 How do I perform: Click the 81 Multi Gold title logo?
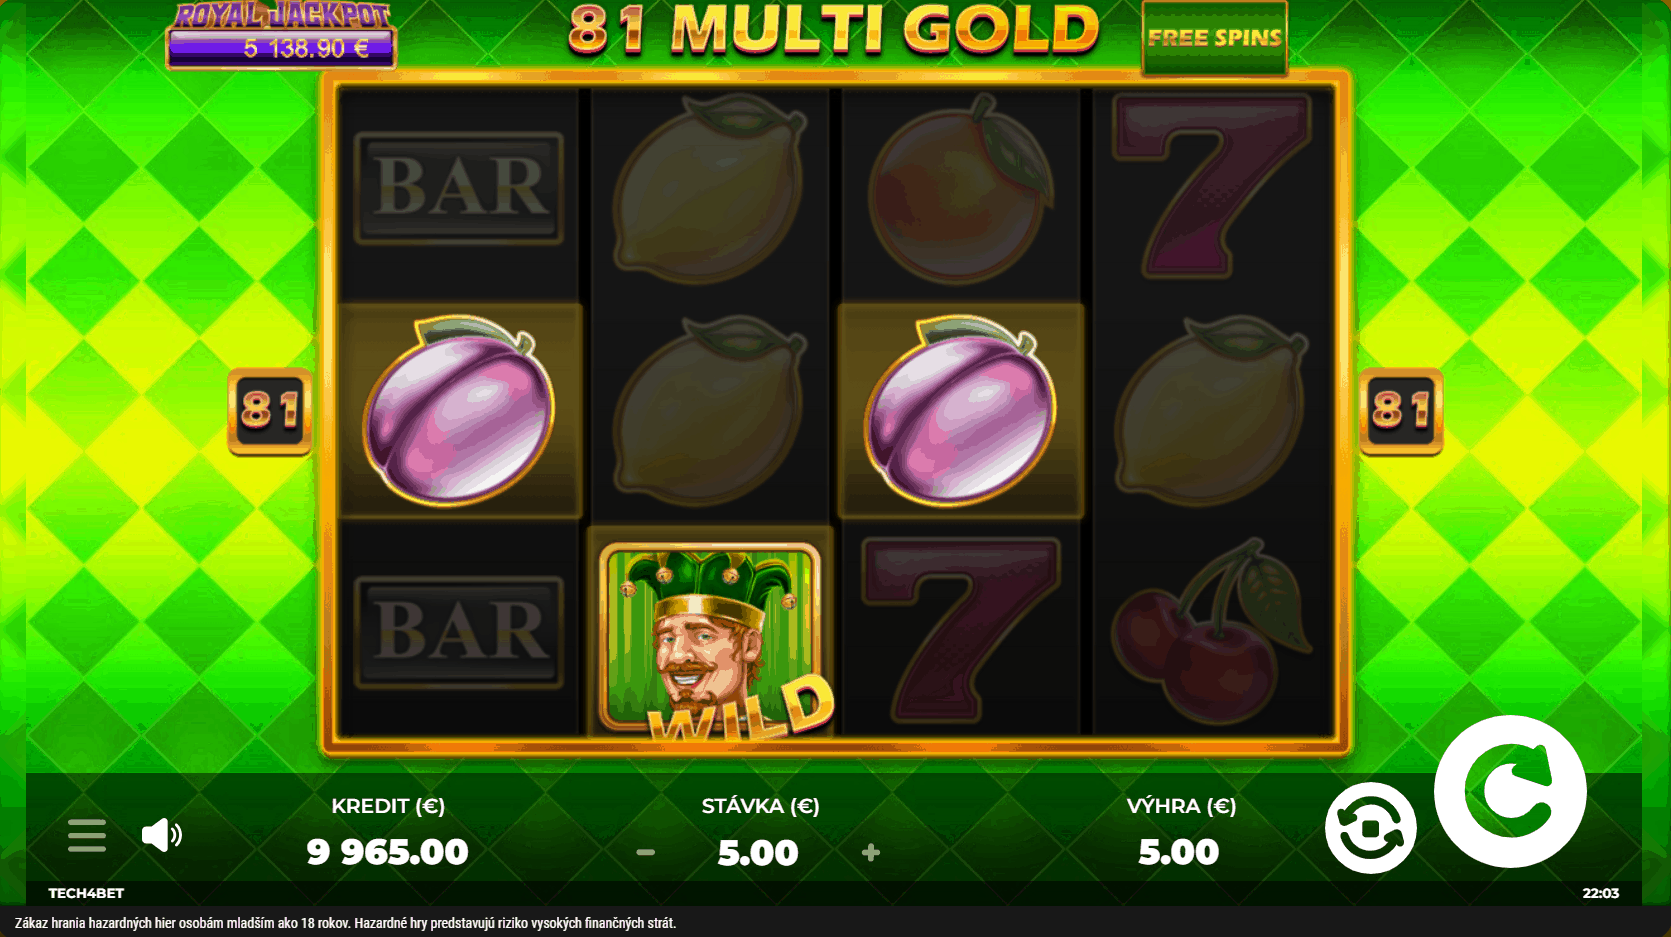[x=833, y=30]
